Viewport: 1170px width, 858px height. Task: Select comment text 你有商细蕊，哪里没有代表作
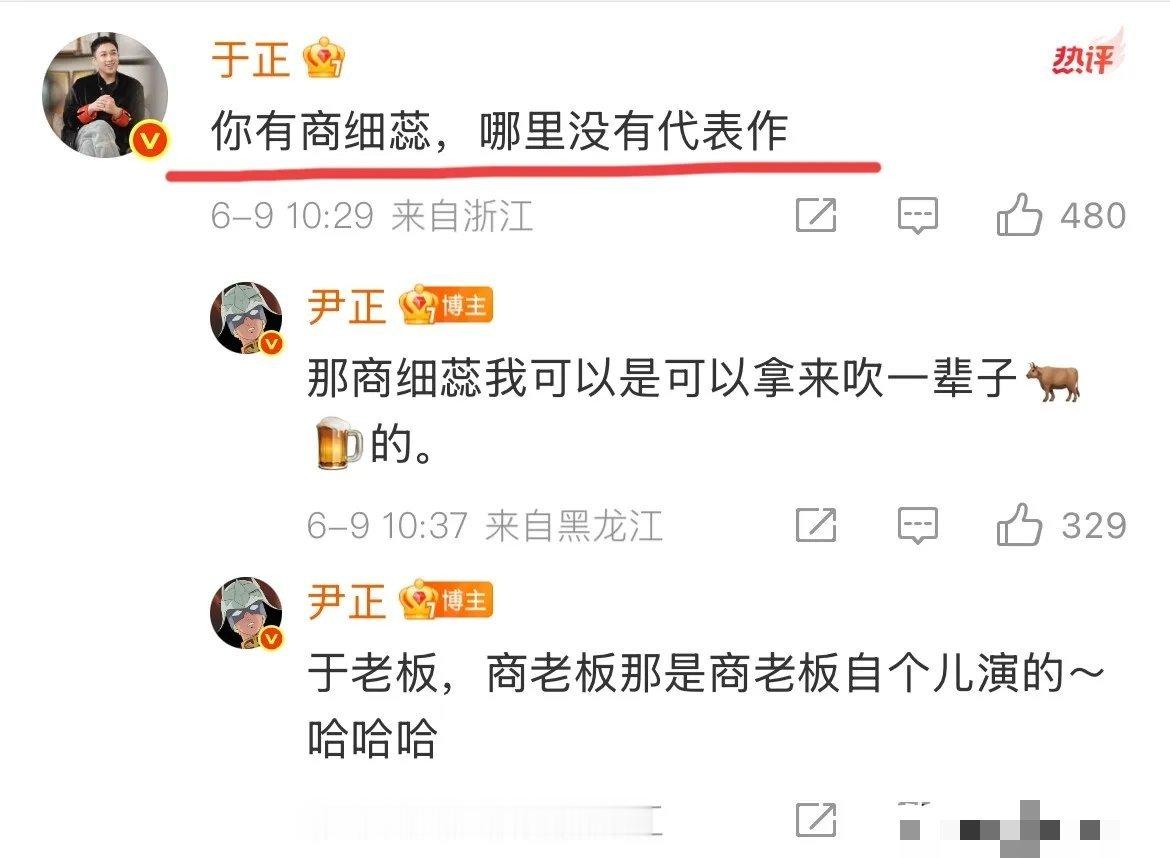pyautogui.click(x=499, y=131)
